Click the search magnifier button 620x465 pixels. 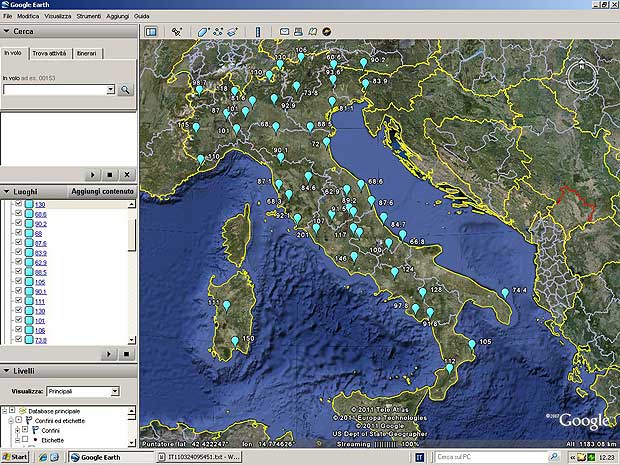126,90
